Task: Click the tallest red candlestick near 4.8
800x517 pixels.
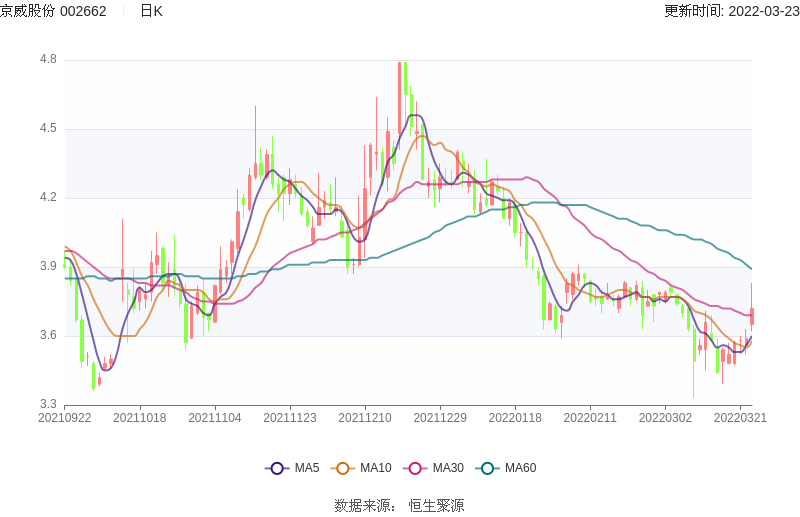Action: point(400,95)
